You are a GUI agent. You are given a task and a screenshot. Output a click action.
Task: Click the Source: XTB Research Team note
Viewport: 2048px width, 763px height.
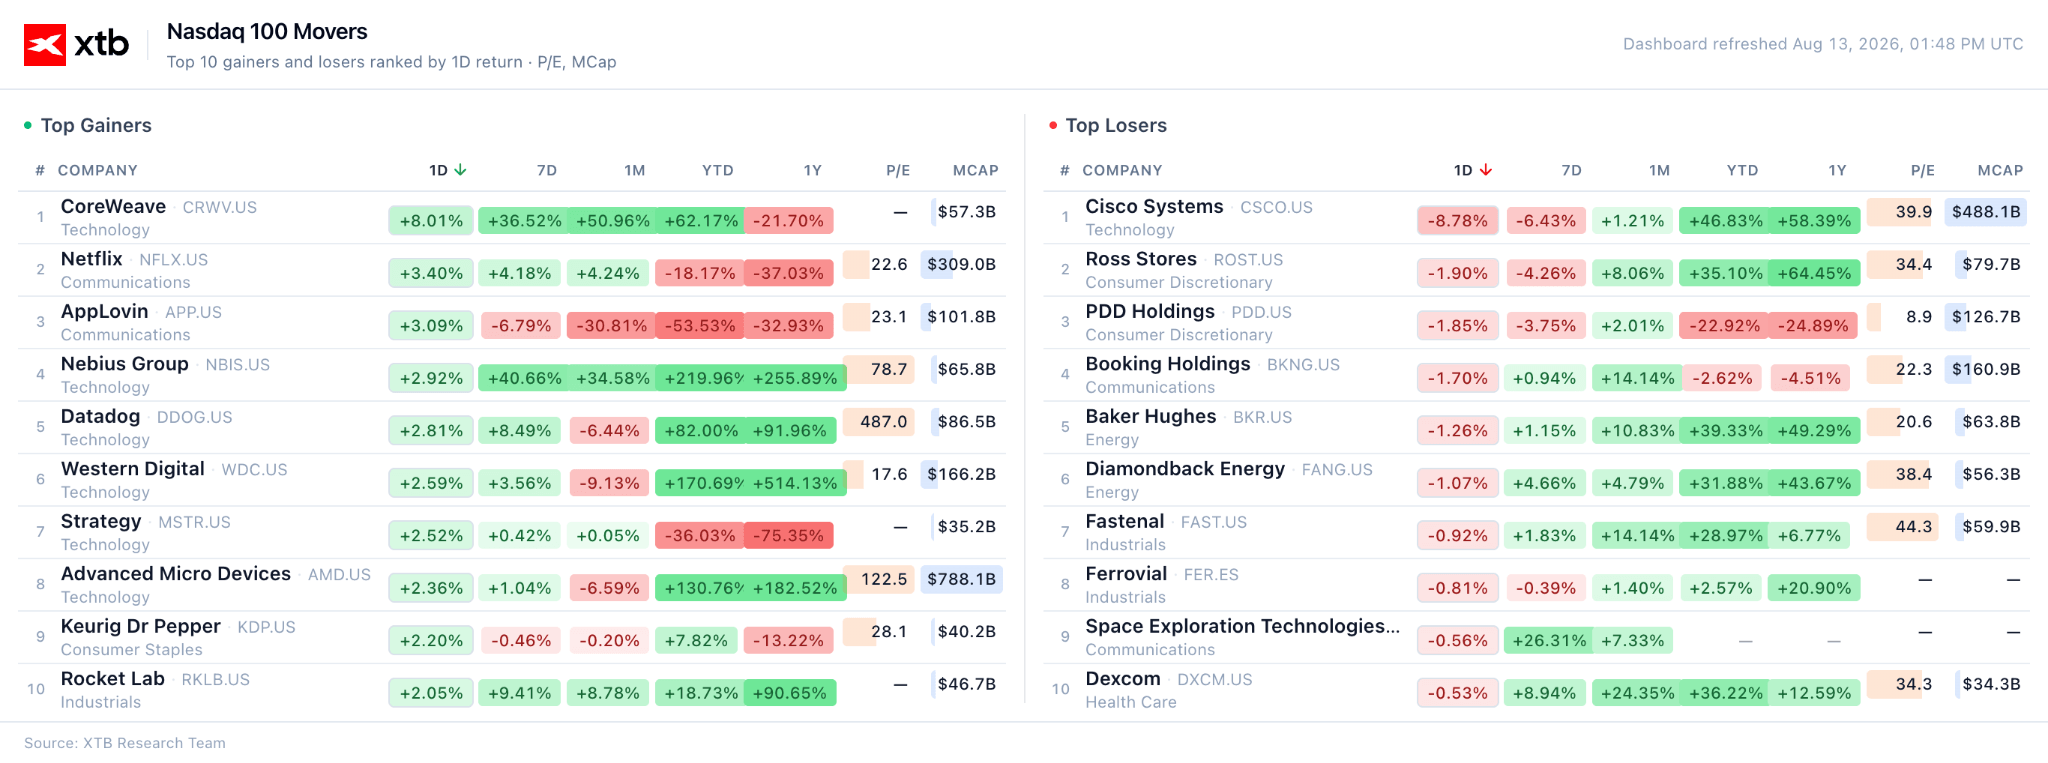point(125,743)
